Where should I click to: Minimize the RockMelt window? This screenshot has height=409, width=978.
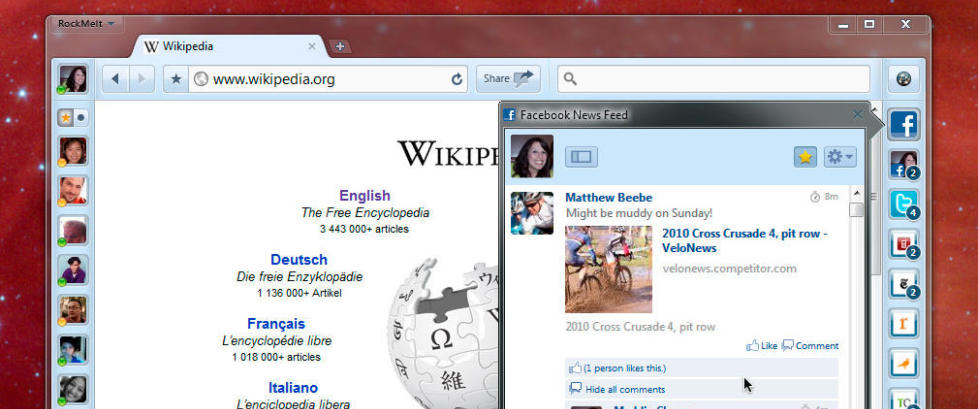(x=843, y=25)
